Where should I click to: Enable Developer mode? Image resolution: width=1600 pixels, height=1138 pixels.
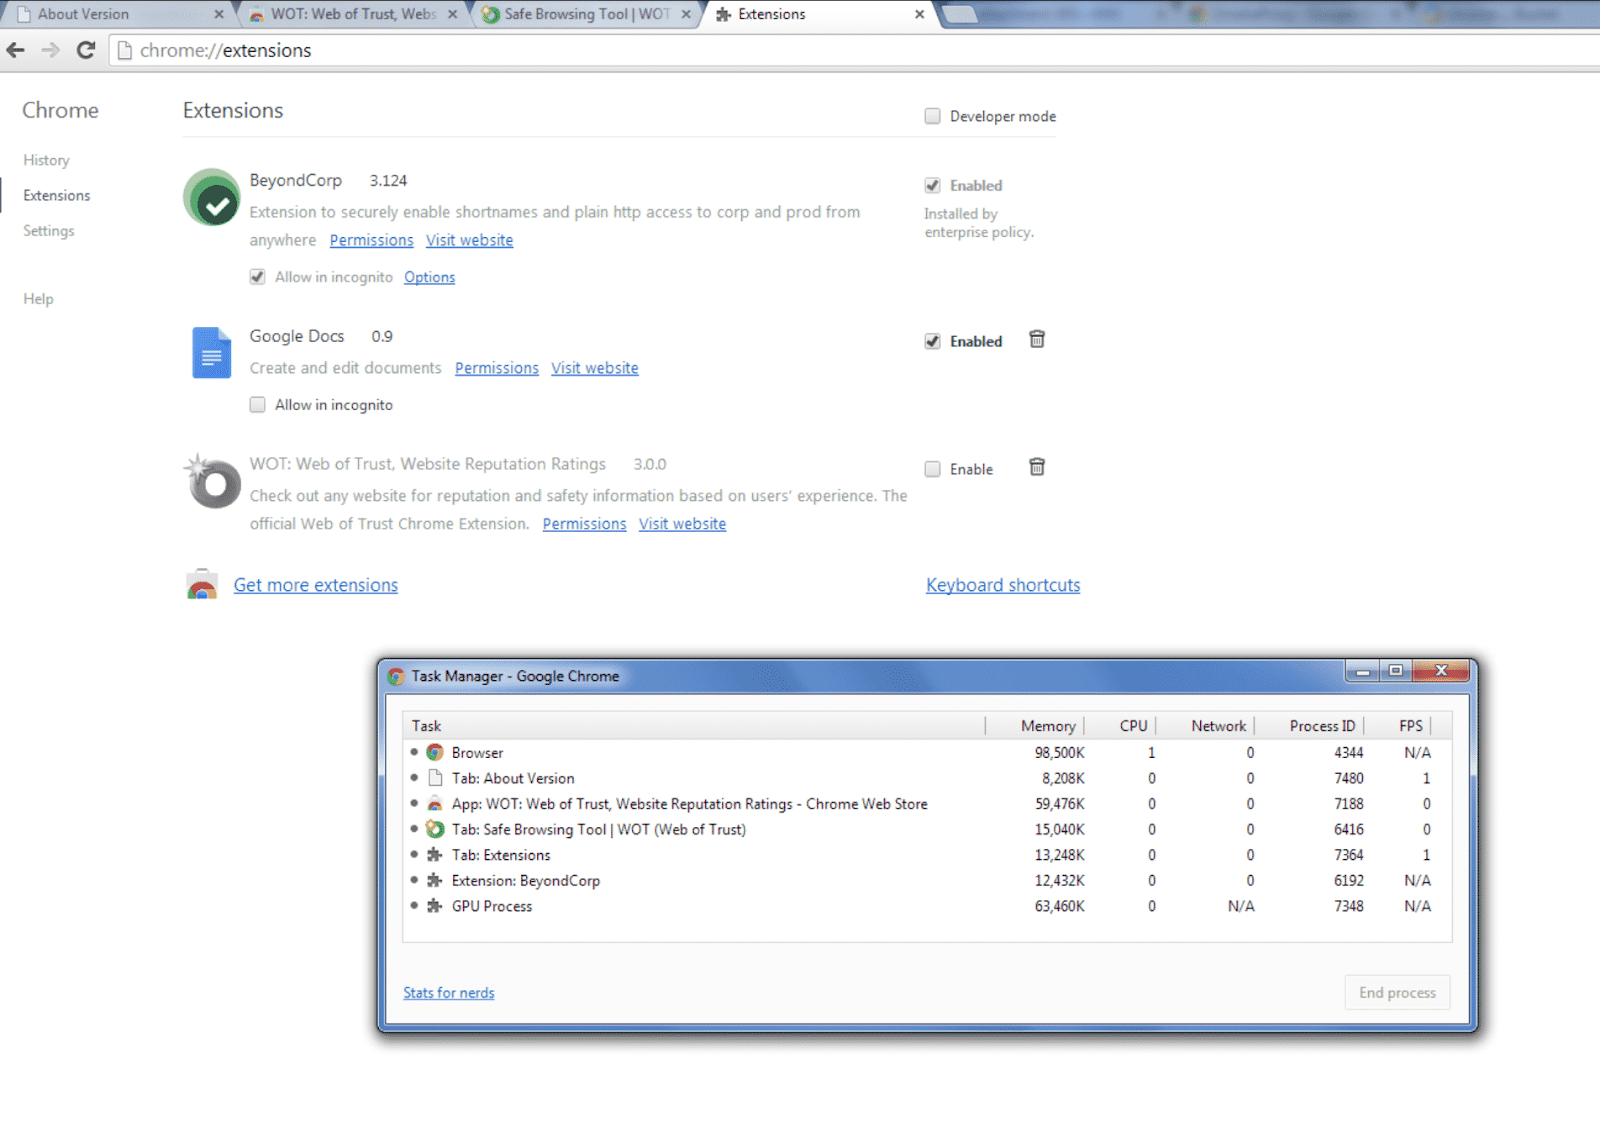(x=931, y=116)
